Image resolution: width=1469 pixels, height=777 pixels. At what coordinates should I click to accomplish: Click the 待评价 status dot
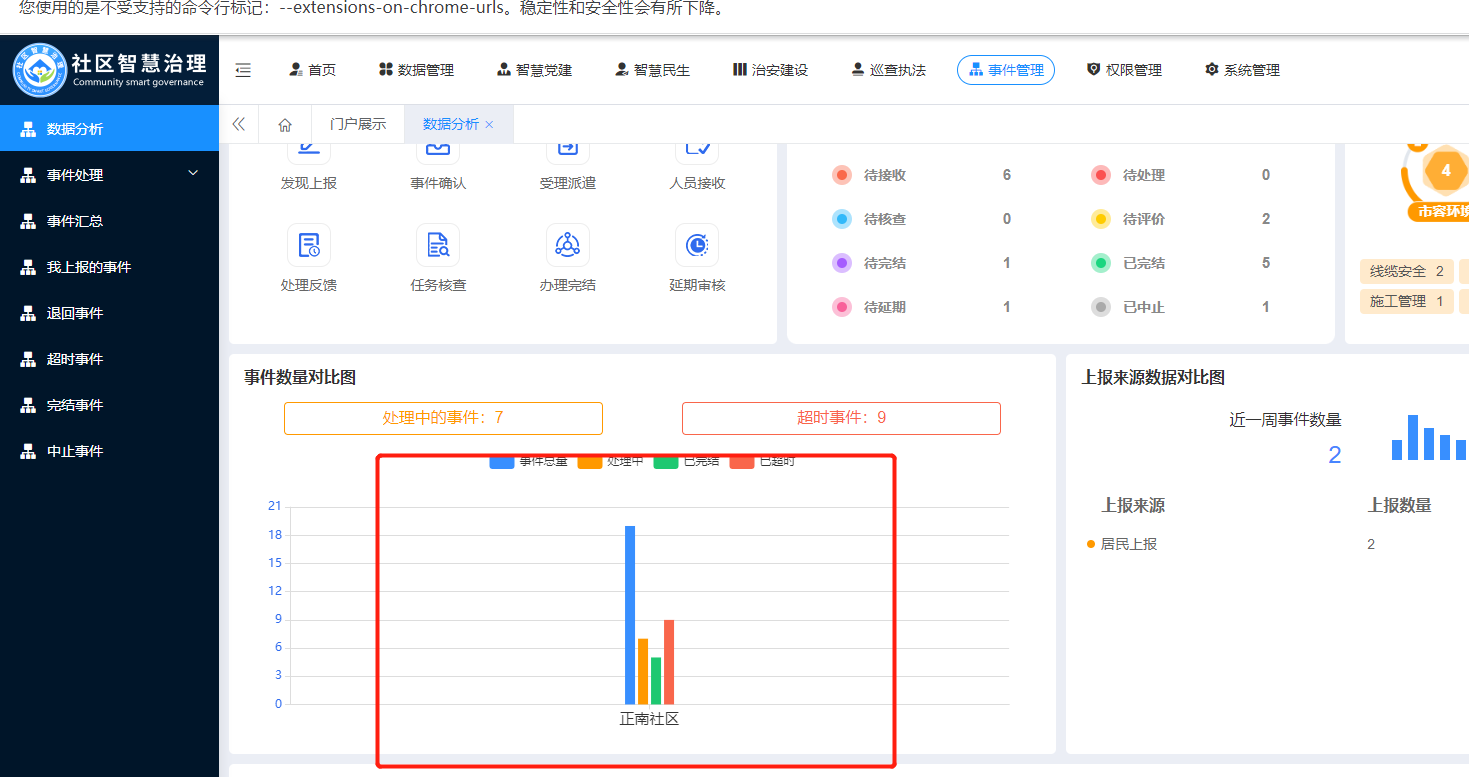(1101, 219)
